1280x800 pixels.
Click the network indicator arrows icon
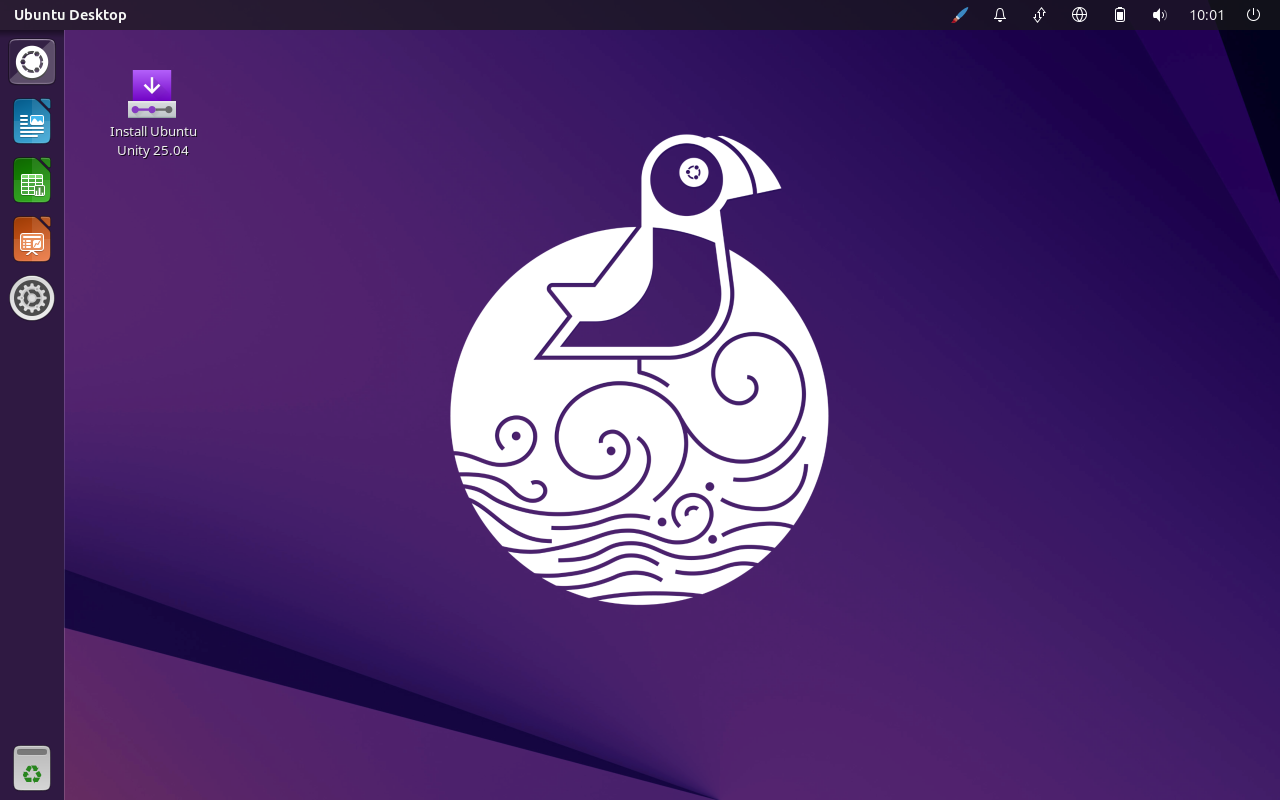[1039, 14]
